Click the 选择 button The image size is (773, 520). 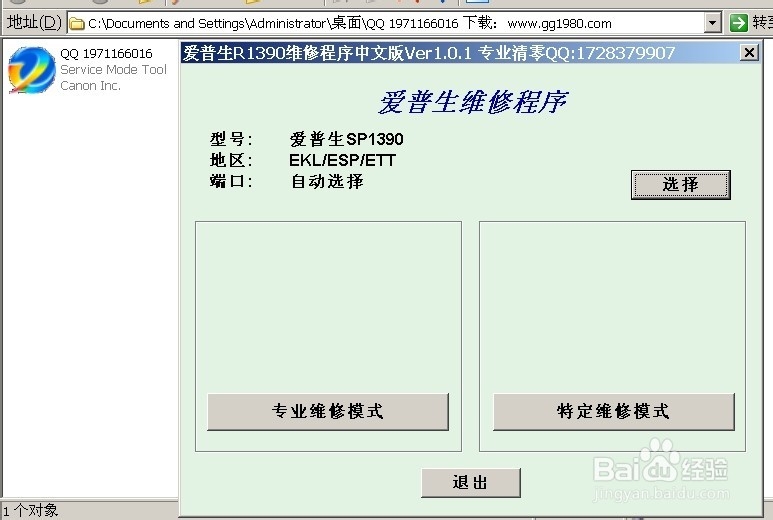pyautogui.click(x=680, y=185)
